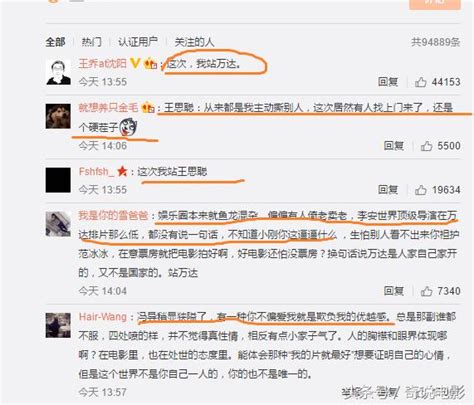Click 回复 under Fshfsh_ comment
This screenshot has width=474, height=405.
[x=388, y=190]
